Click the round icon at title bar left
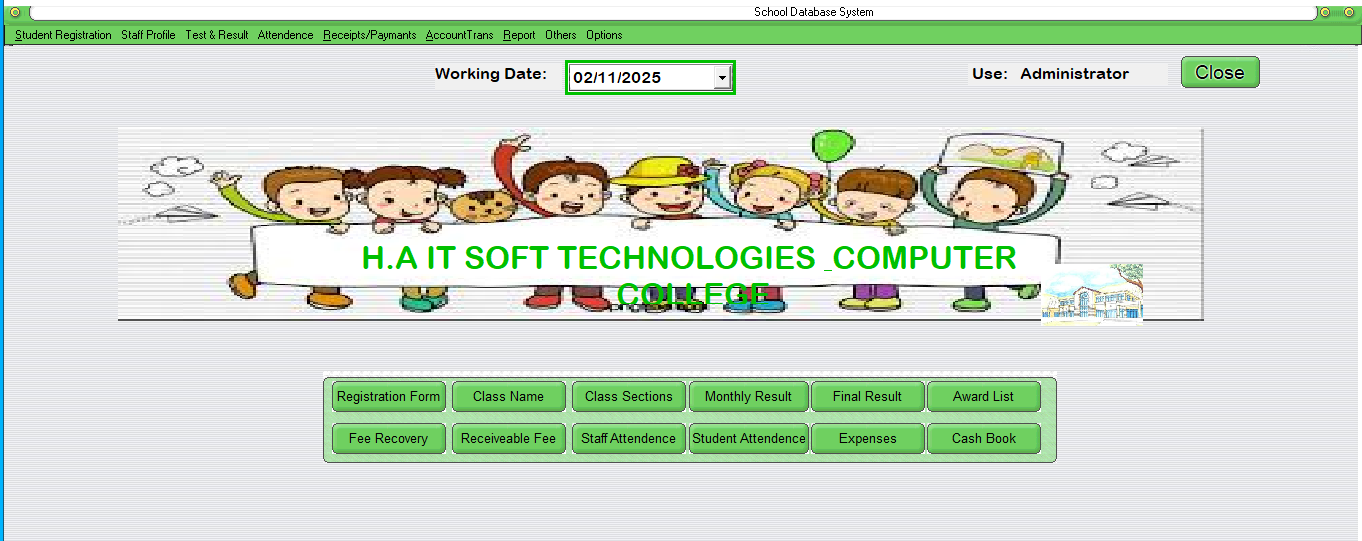The image size is (1362, 541). click(x=14, y=12)
